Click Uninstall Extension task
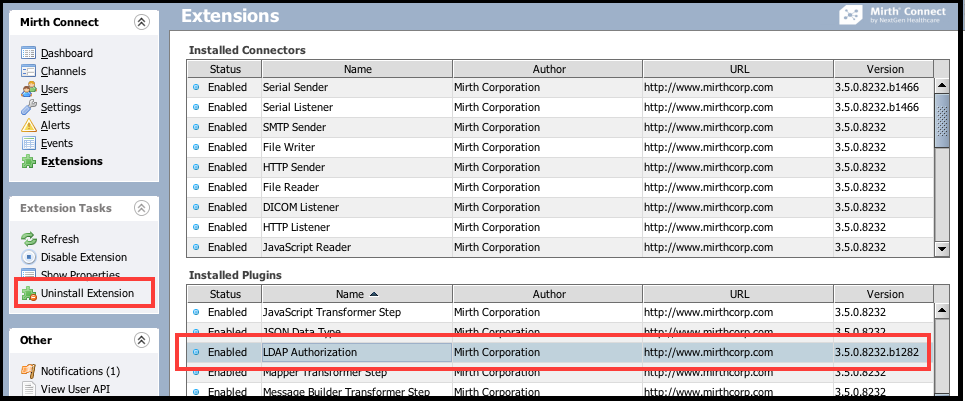Screen dimensions: 965x401 [x=87, y=293]
